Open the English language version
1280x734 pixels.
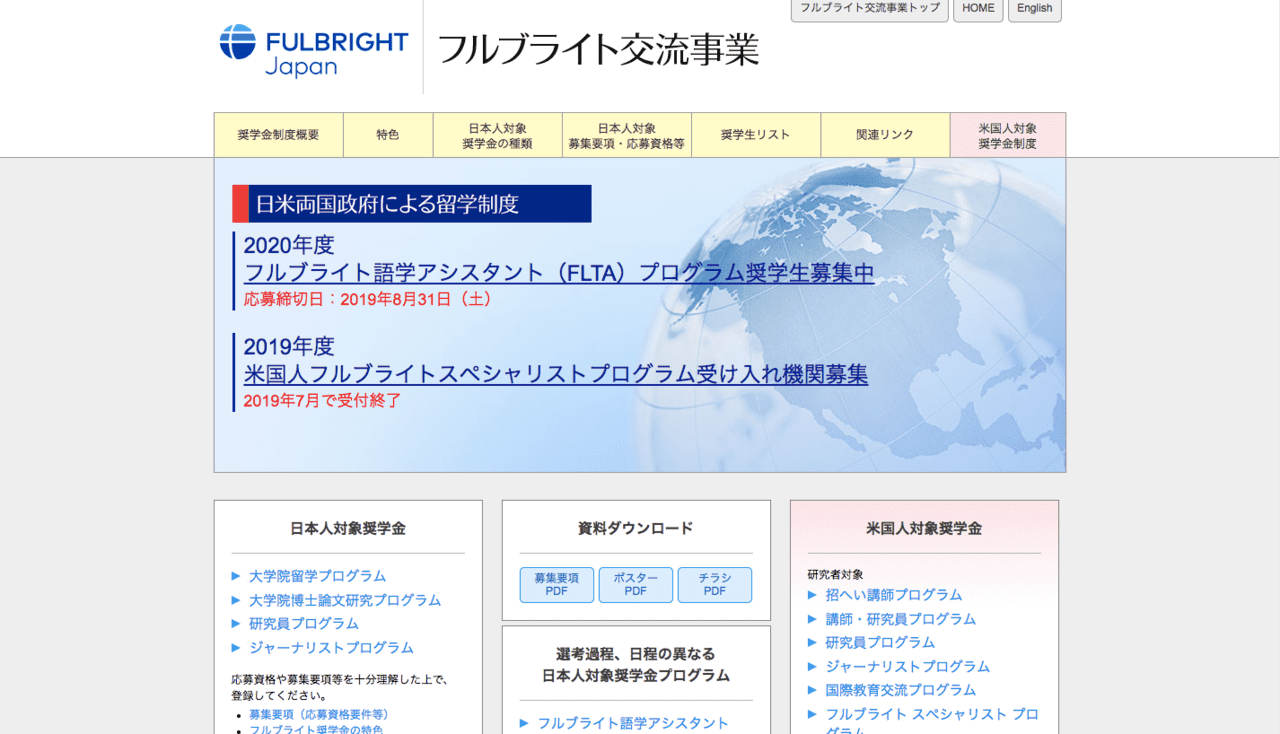coord(1034,9)
